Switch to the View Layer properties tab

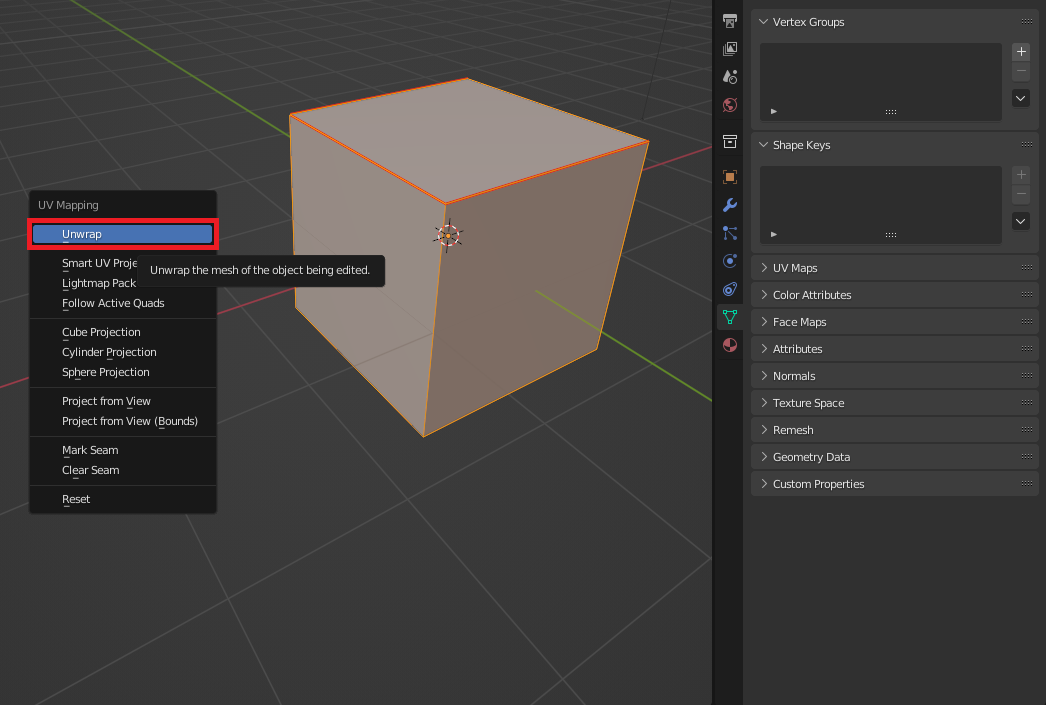click(x=730, y=48)
